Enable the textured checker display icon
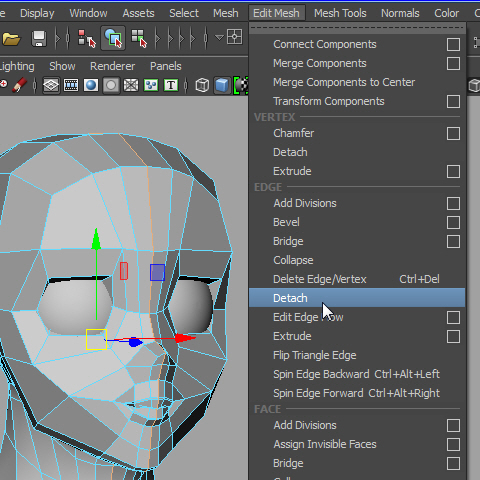The image size is (480, 480). tap(241, 85)
